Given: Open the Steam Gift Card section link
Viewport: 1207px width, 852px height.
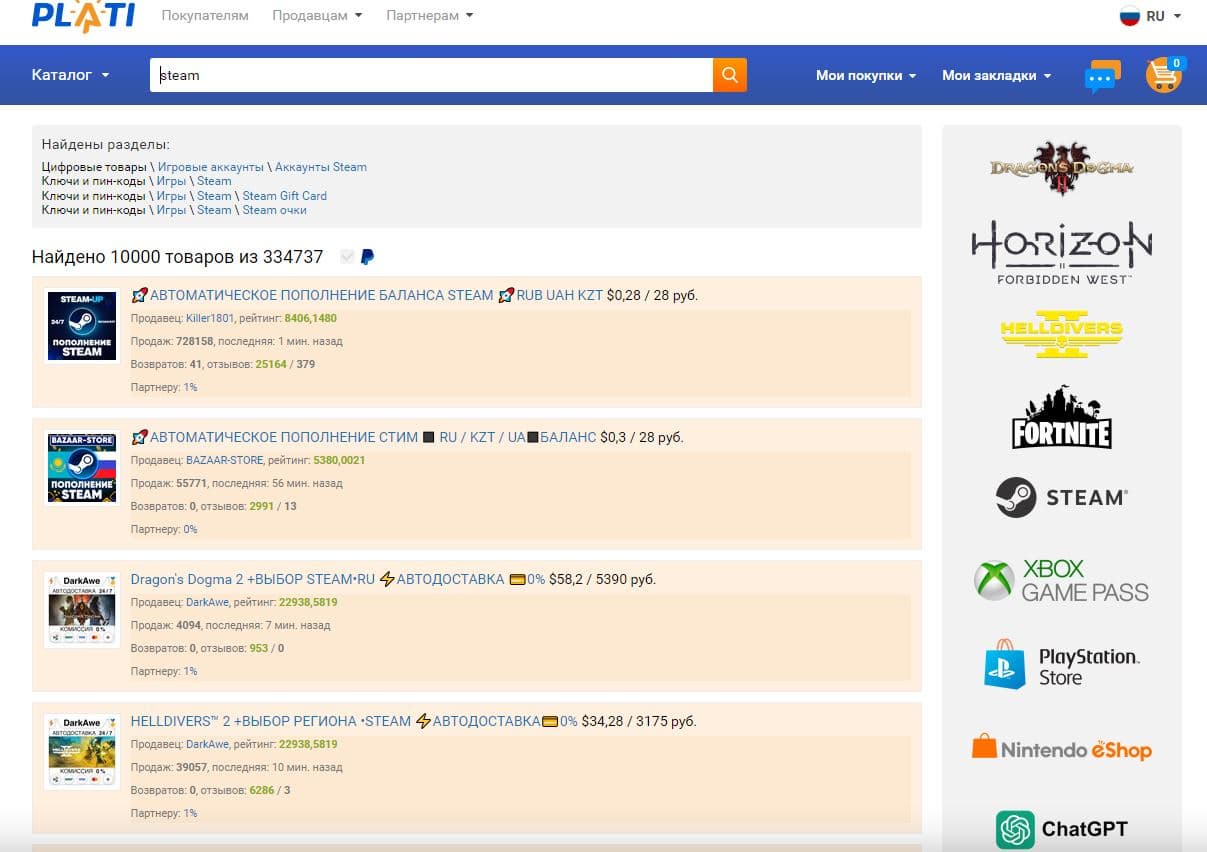Looking at the screenshot, I should pos(285,196).
